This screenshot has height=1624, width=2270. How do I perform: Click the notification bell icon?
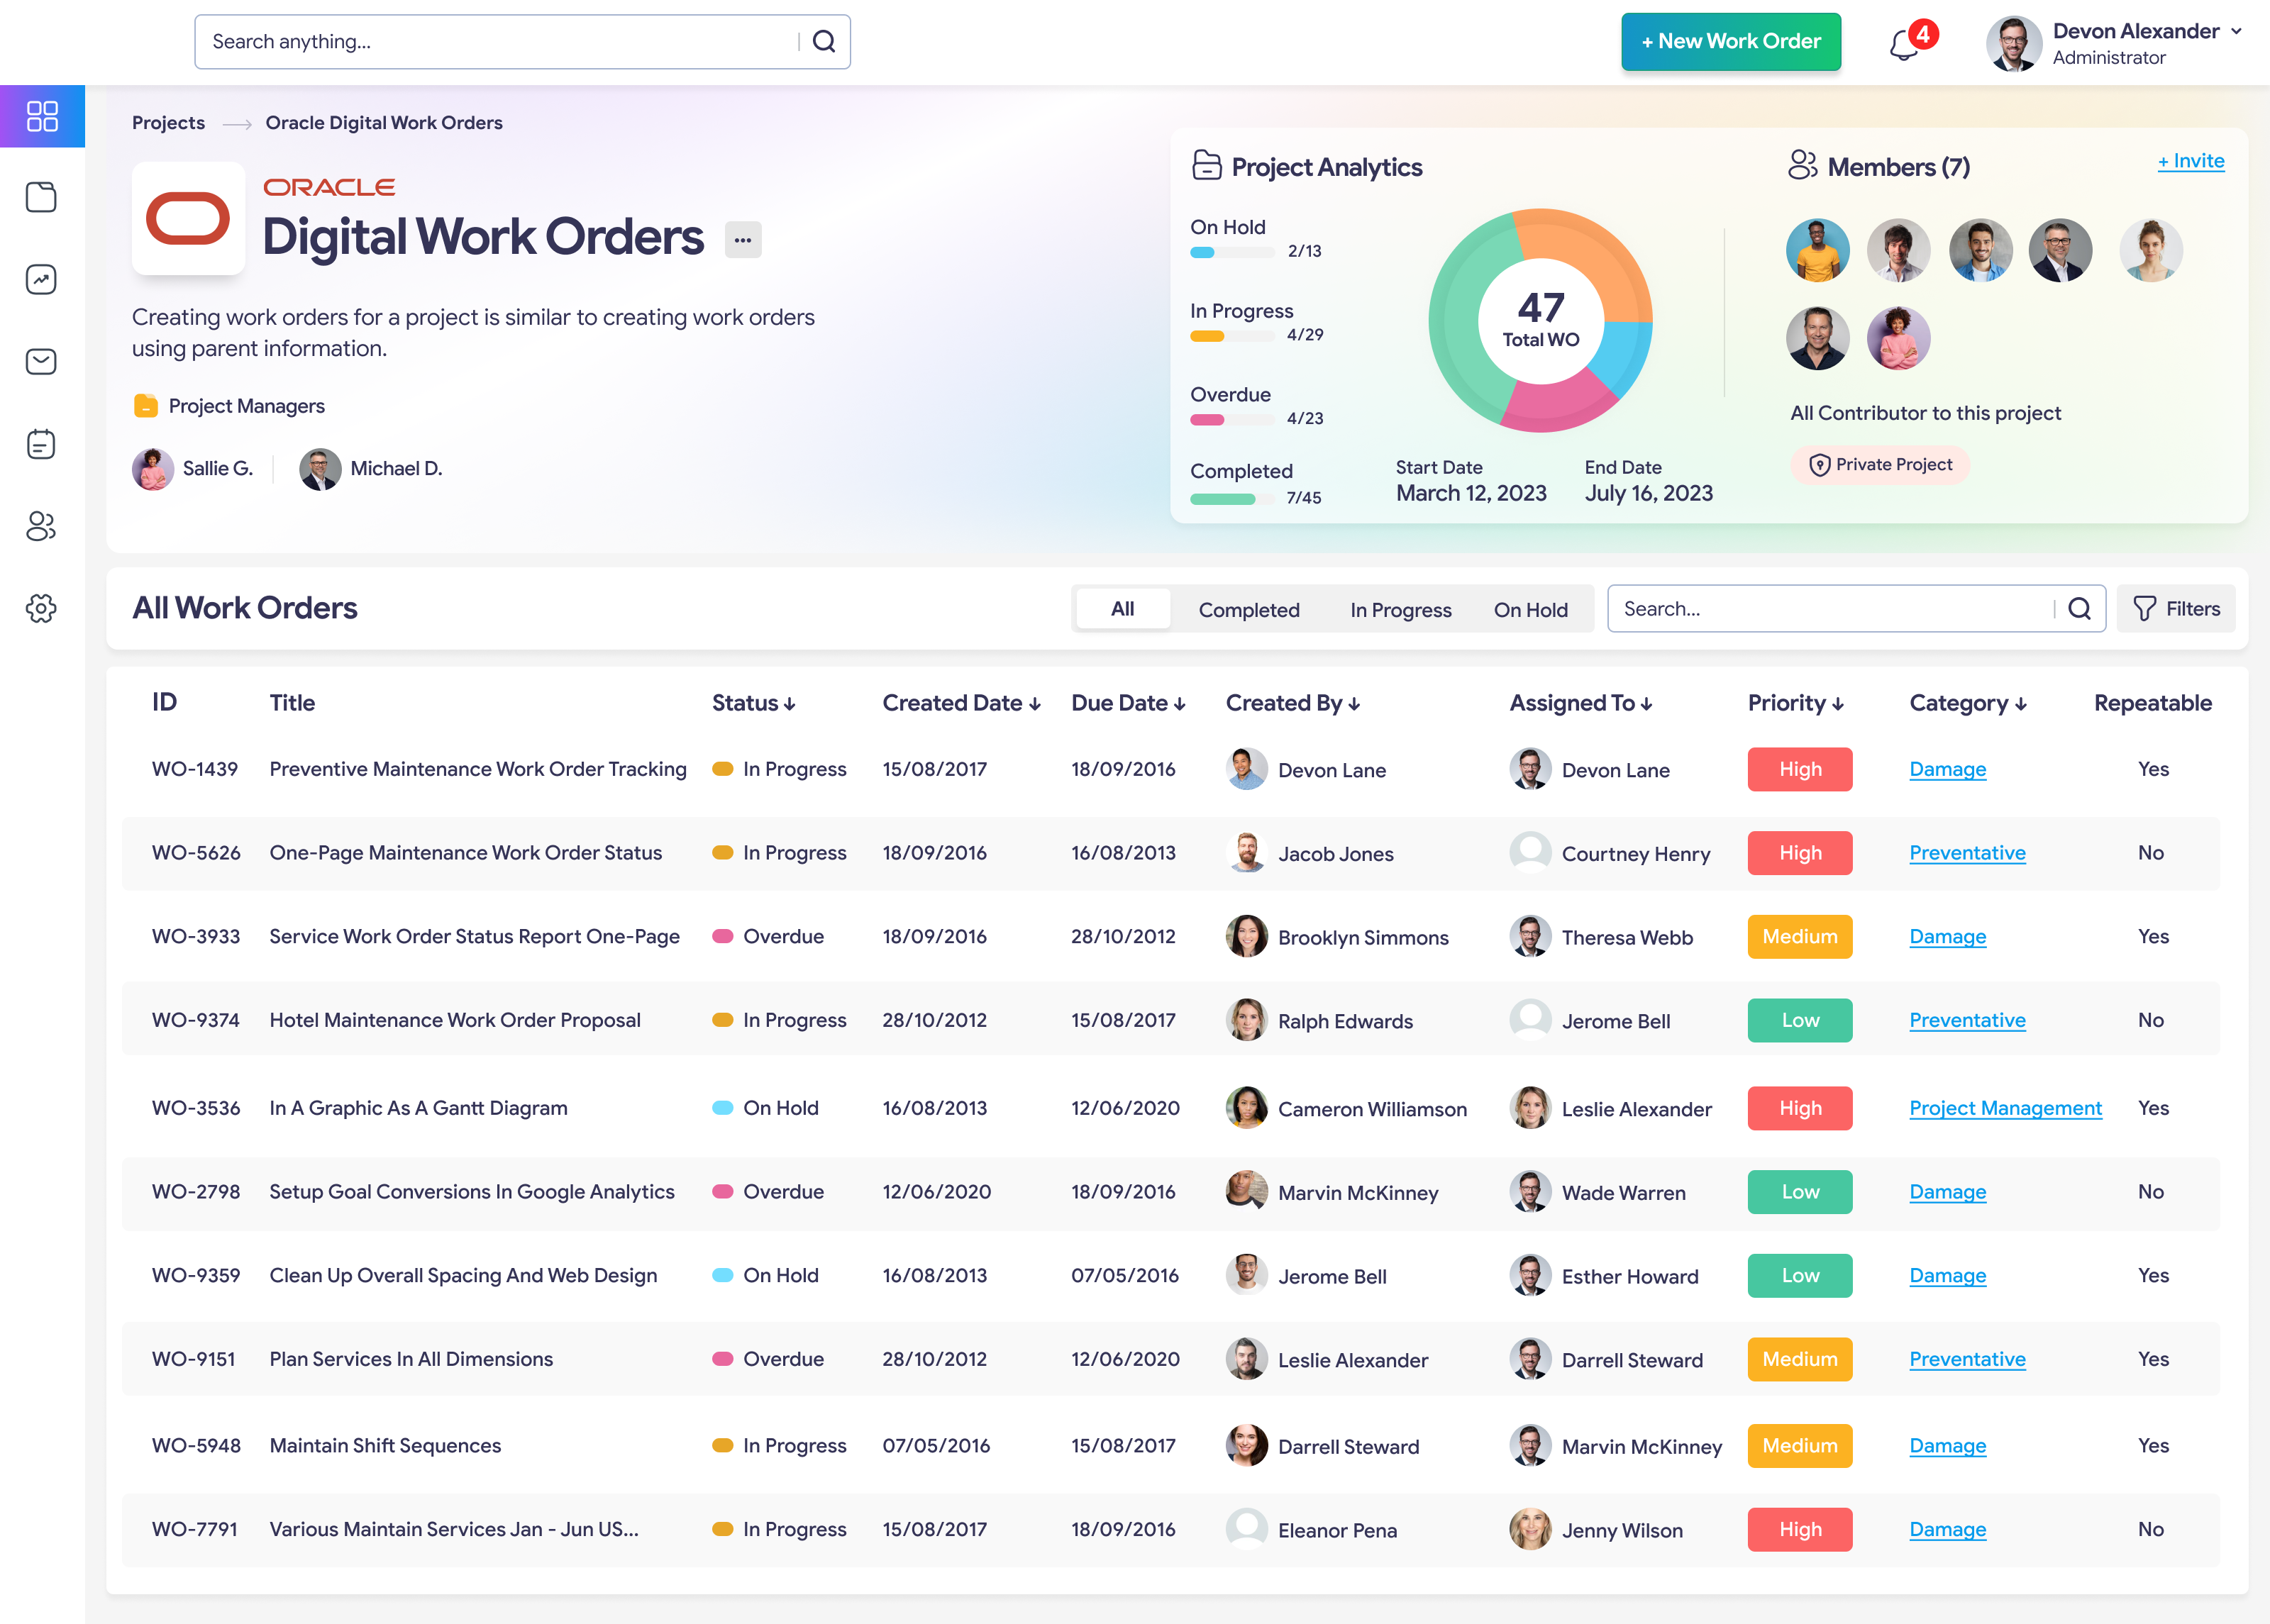coord(1903,45)
